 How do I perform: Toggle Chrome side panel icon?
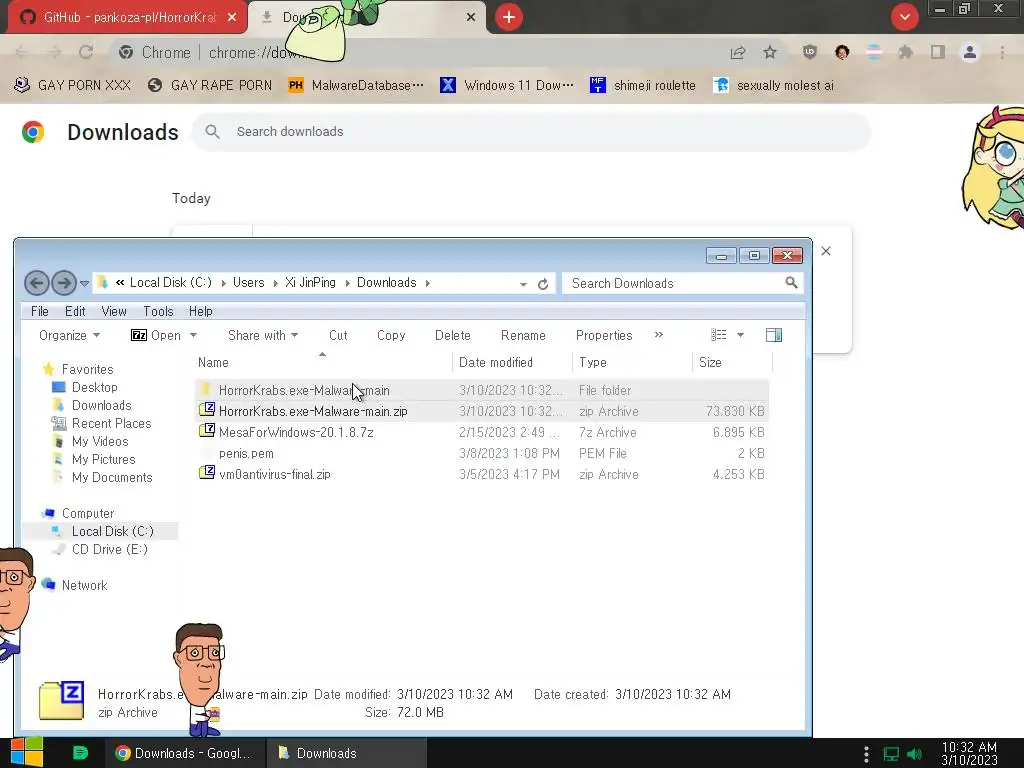tap(938, 52)
